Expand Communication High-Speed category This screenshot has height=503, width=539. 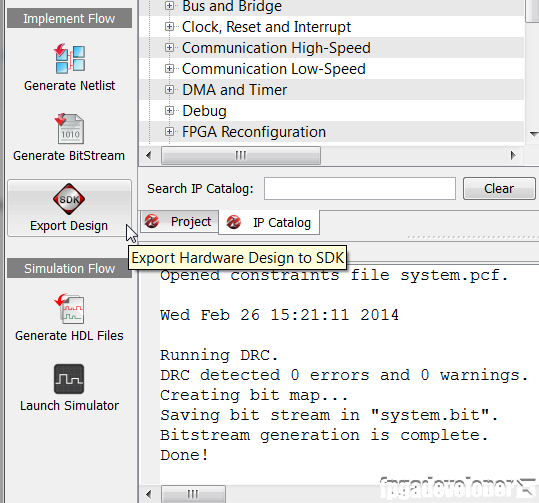(x=169, y=47)
